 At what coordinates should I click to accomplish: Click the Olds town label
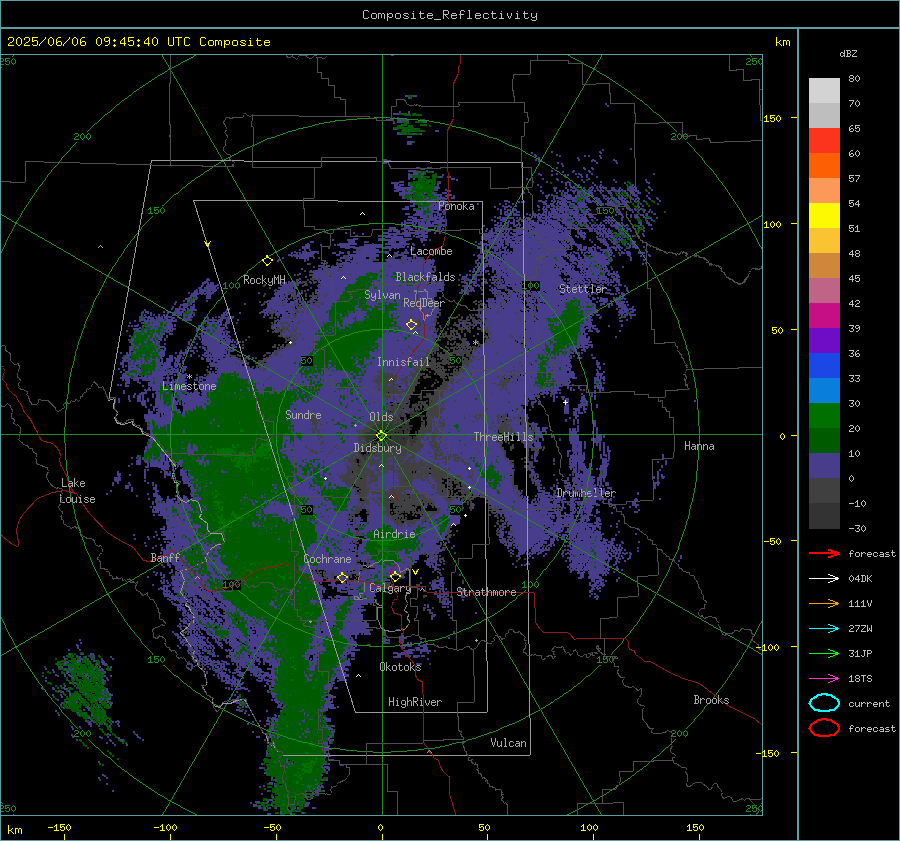pyautogui.click(x=381, y=417)
